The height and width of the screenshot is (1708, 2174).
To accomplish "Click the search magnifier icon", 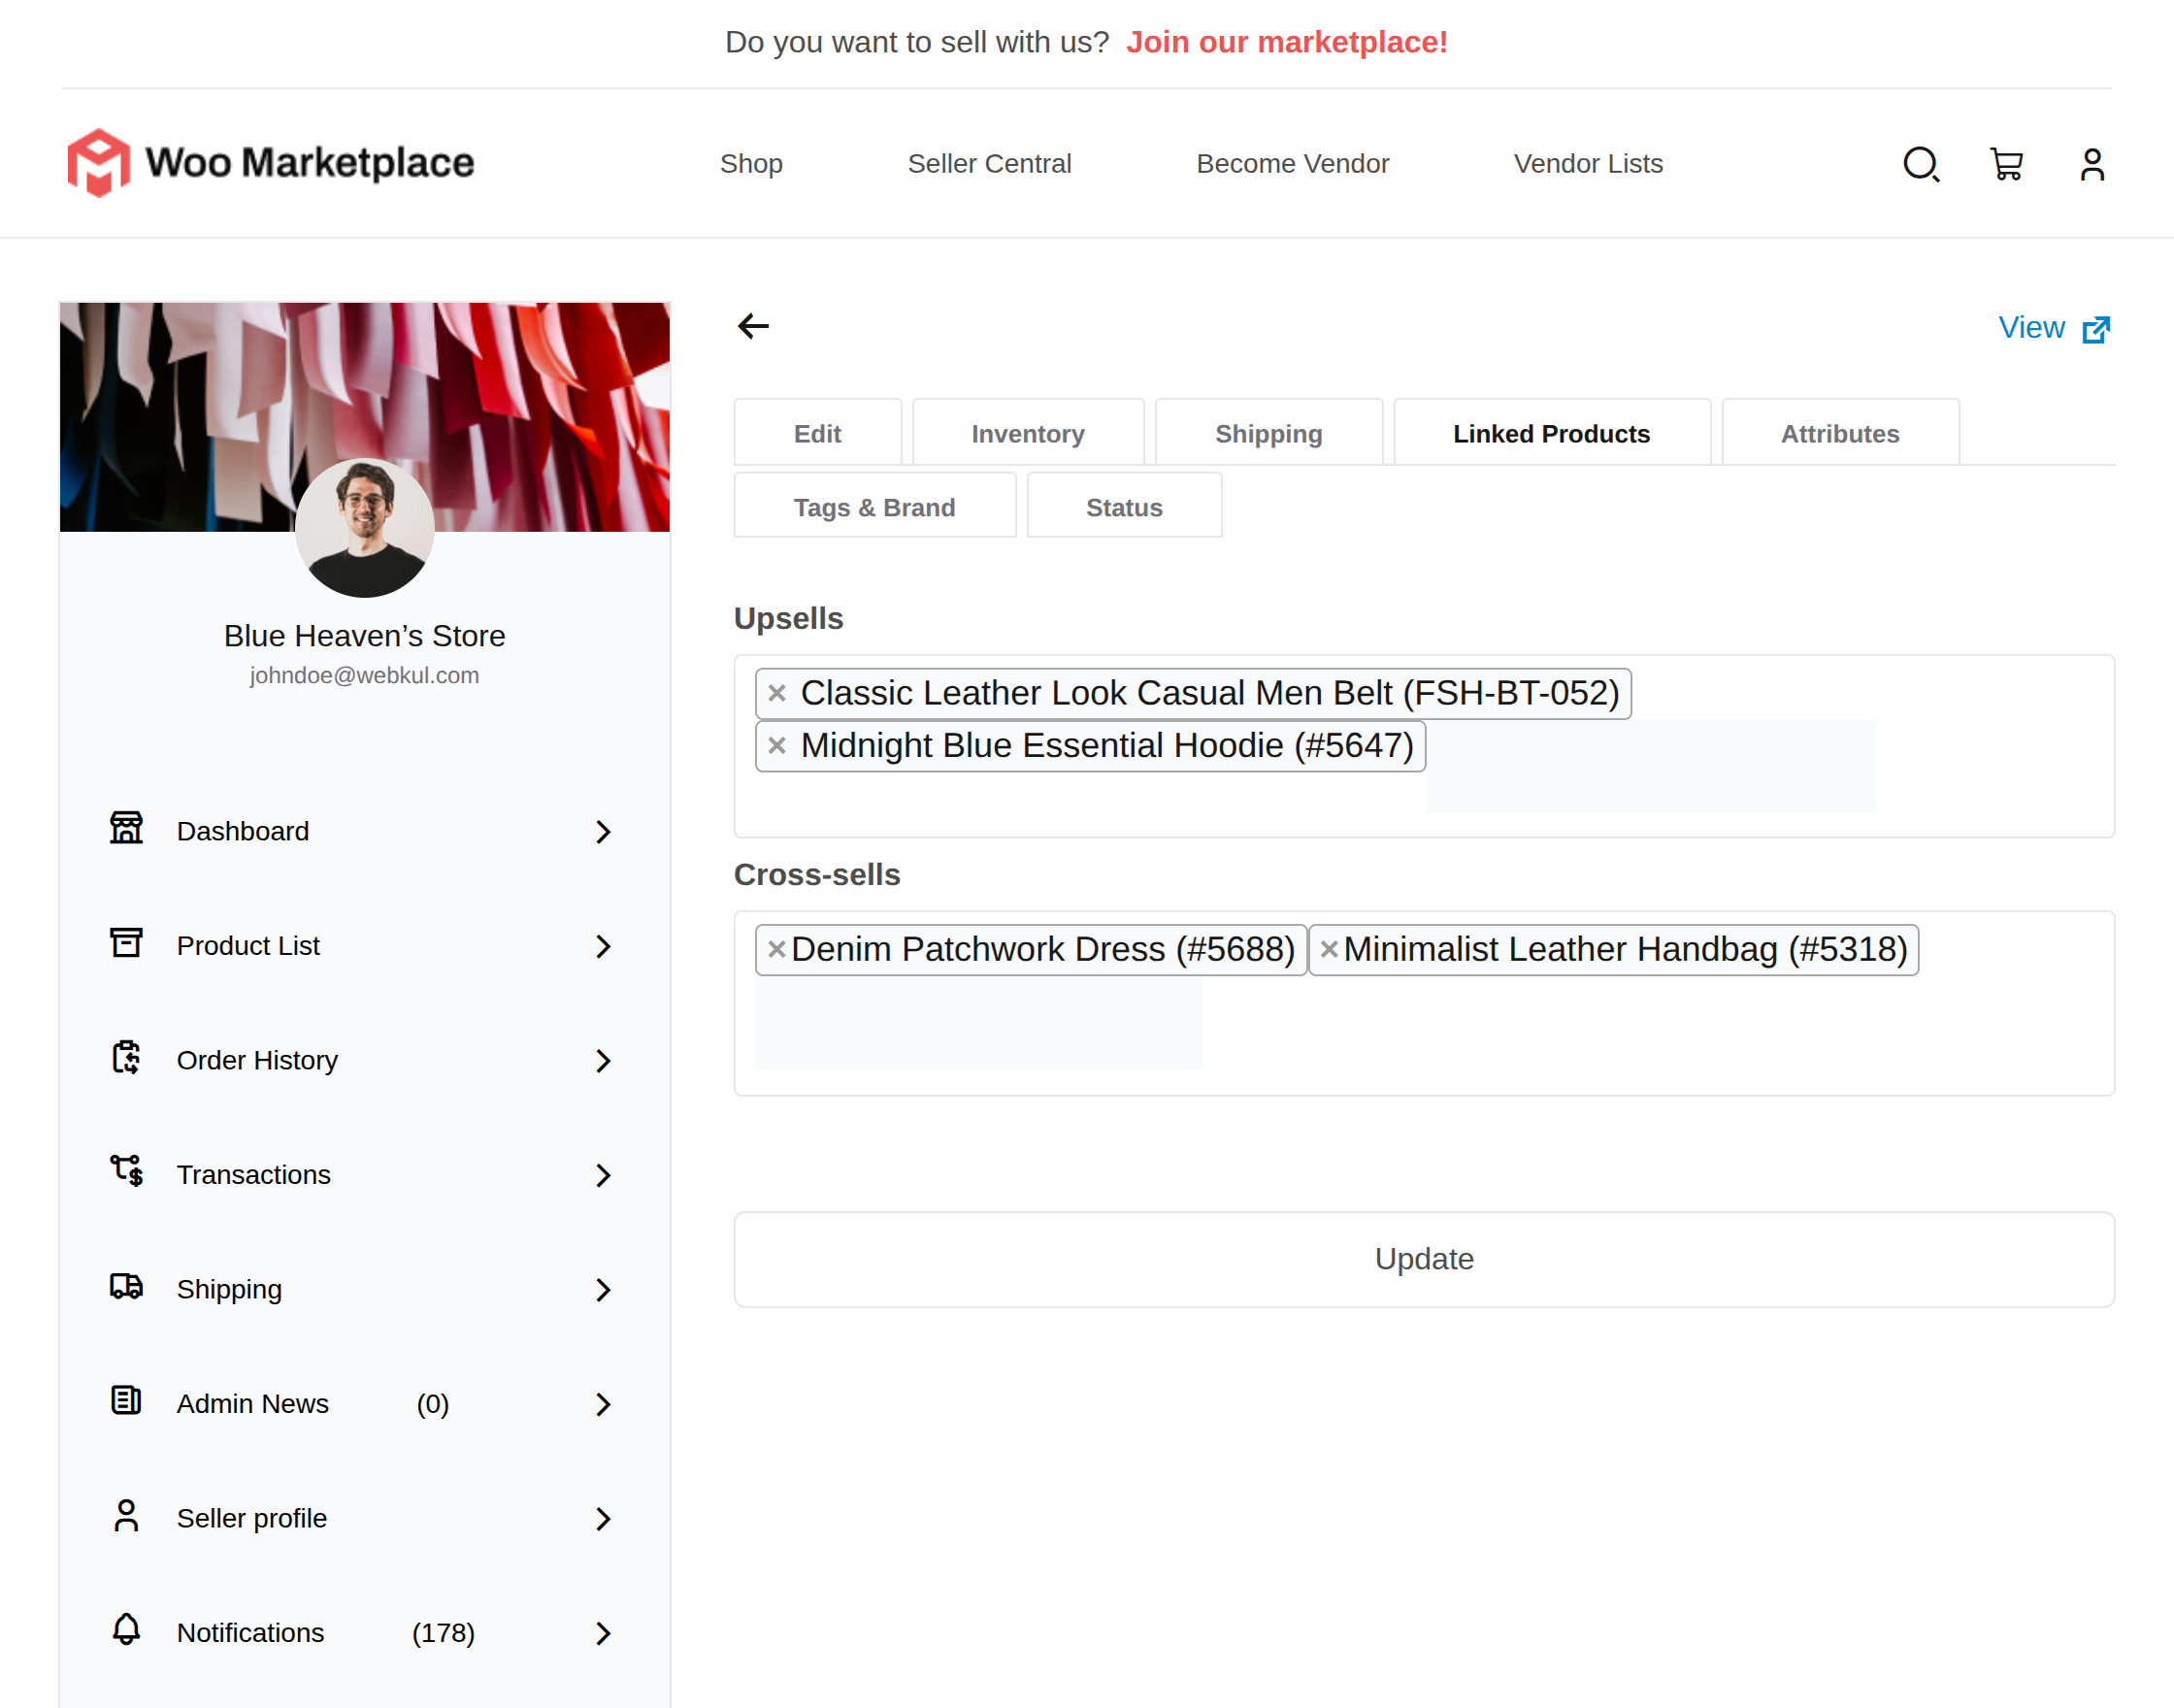I will [1919, 164].
